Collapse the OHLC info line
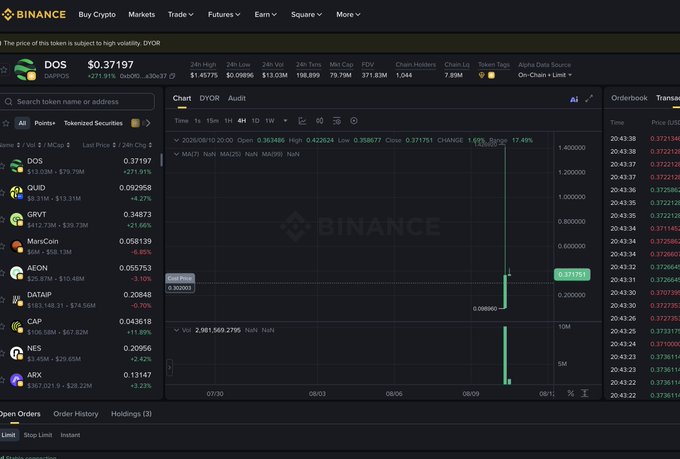The width and height of the screenshot is (680, 459). point(177,141)
